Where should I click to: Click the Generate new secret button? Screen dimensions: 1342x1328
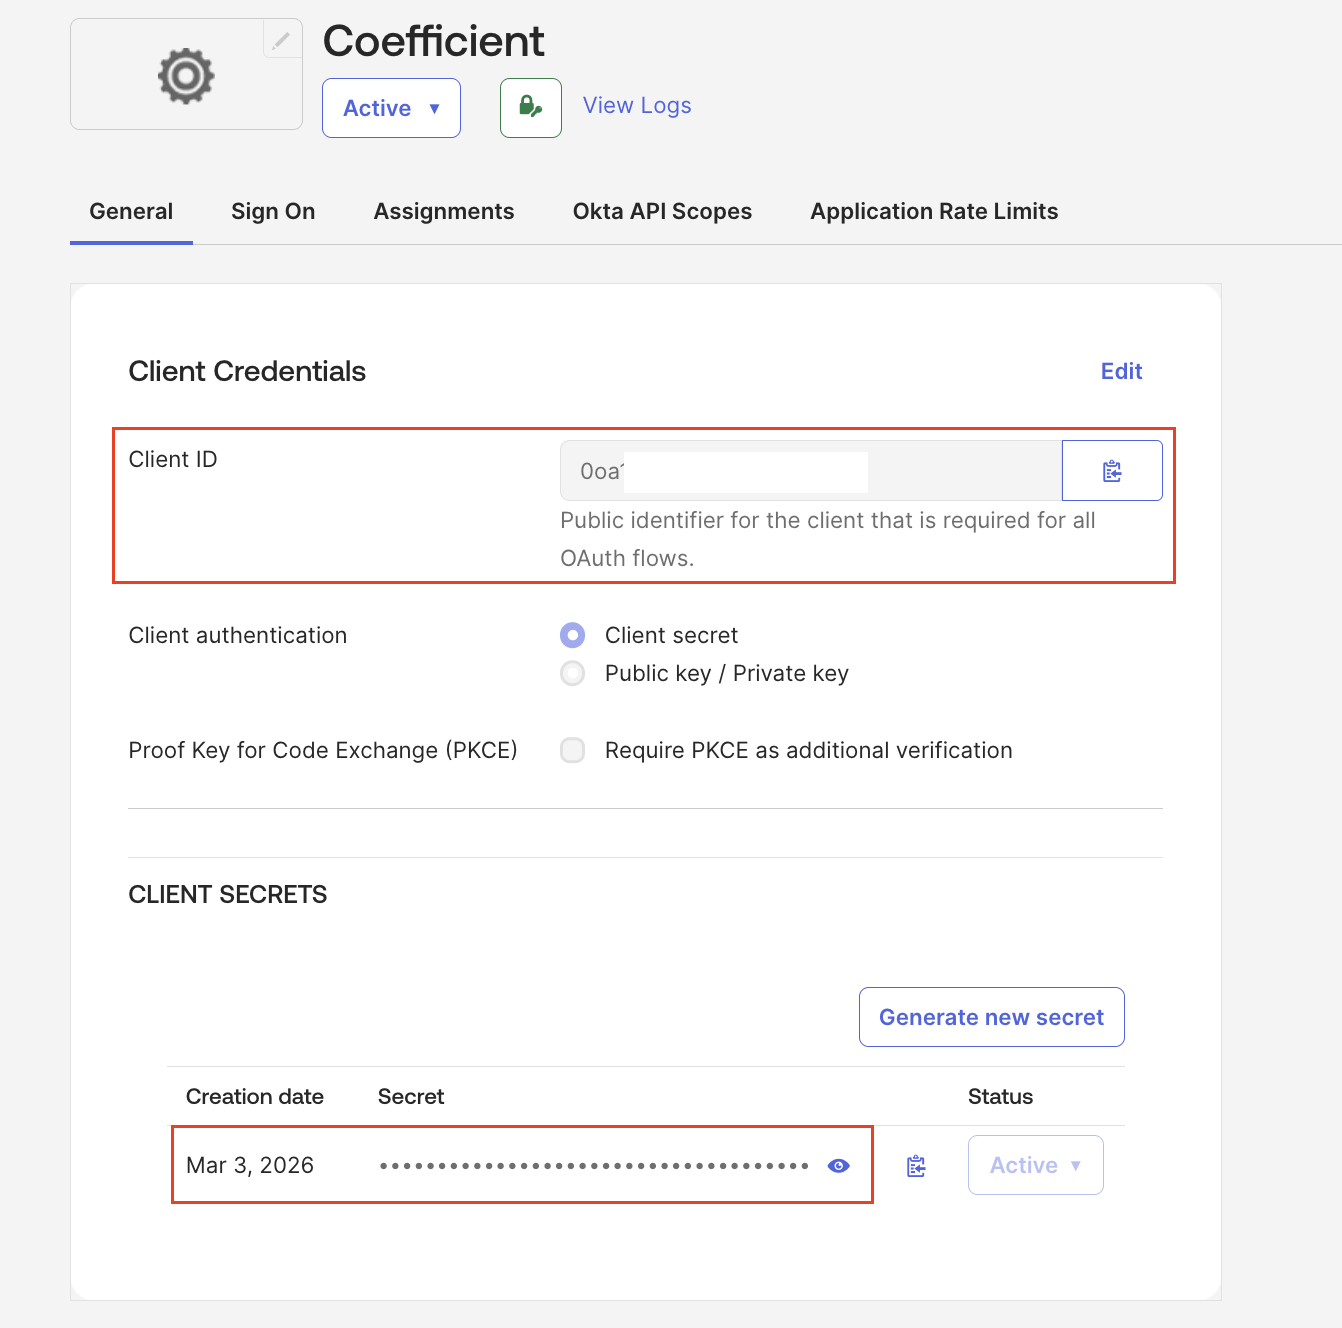991,1018
